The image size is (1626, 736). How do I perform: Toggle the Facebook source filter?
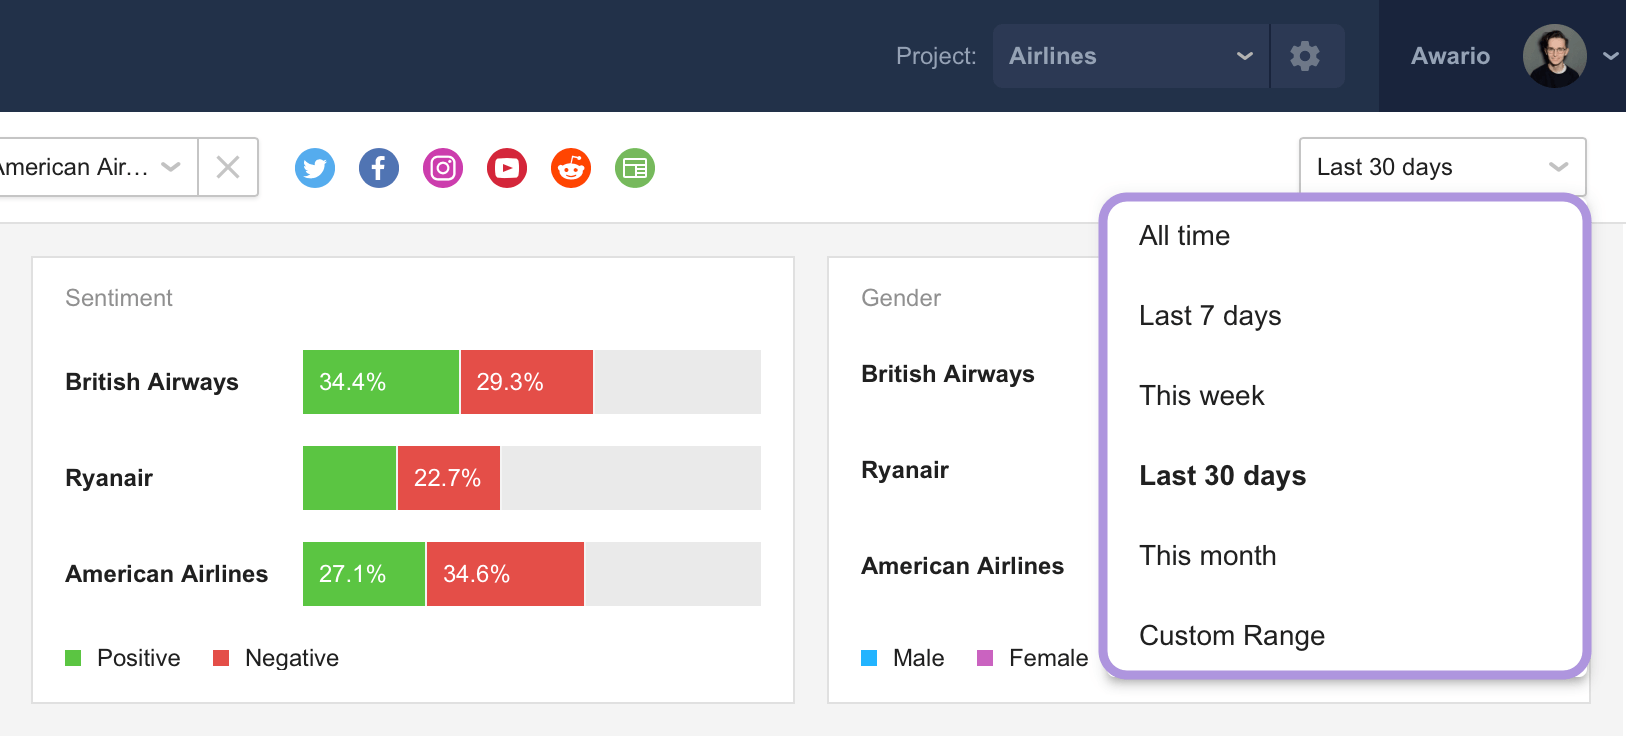(379, 168)
